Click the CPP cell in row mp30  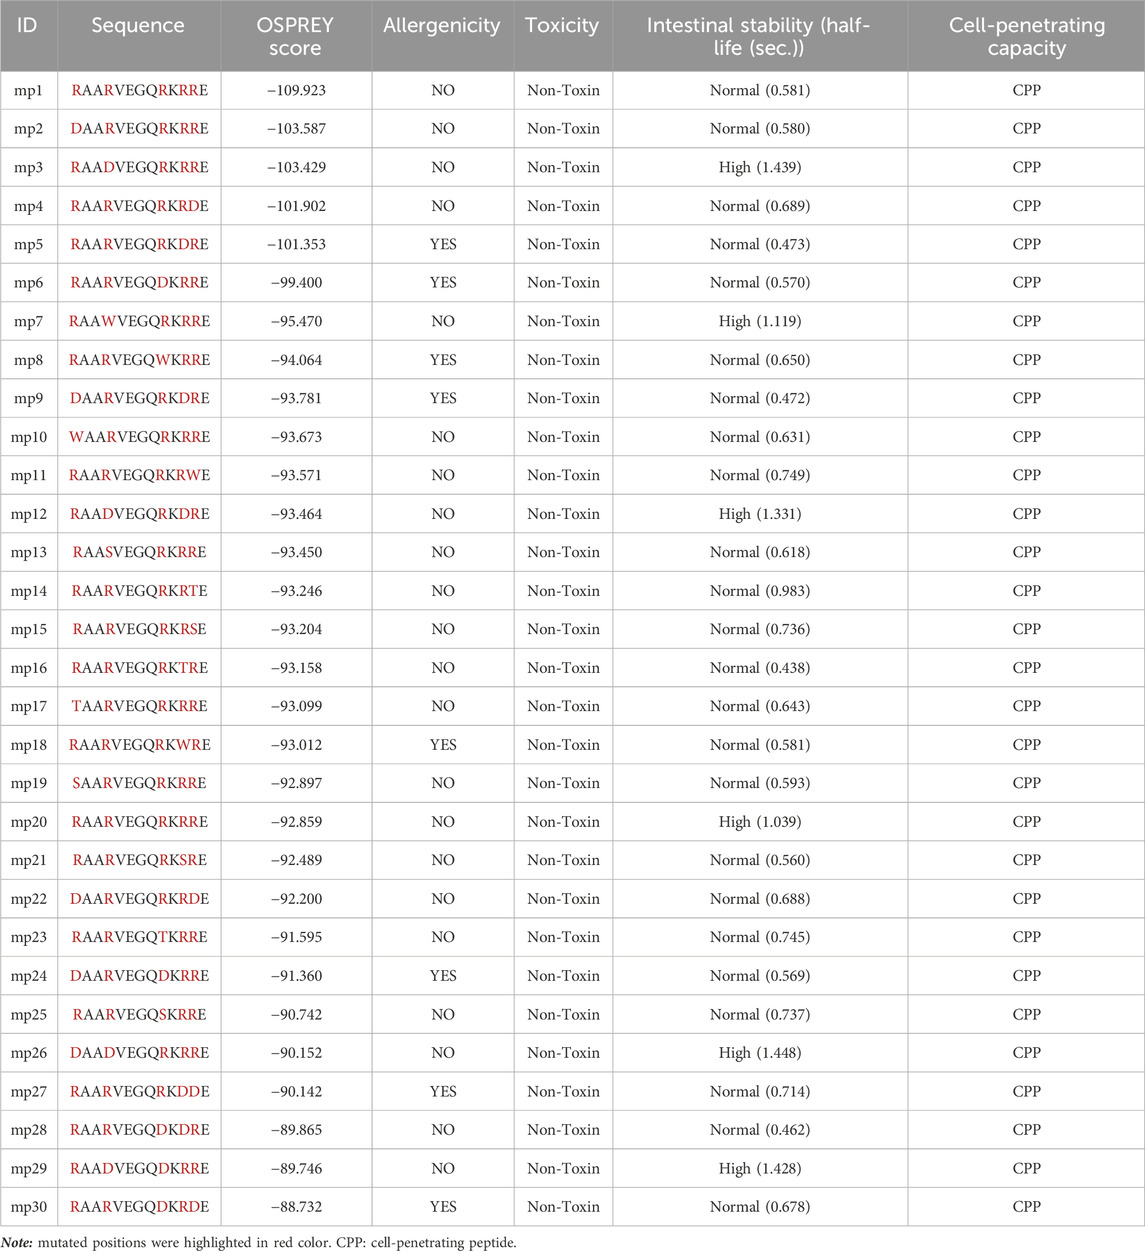[1027, 1207]
